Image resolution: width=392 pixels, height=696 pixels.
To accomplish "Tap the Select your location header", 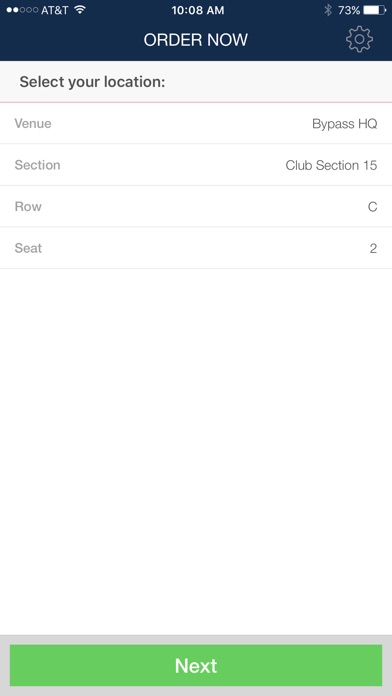I will [x=92, y=82].
